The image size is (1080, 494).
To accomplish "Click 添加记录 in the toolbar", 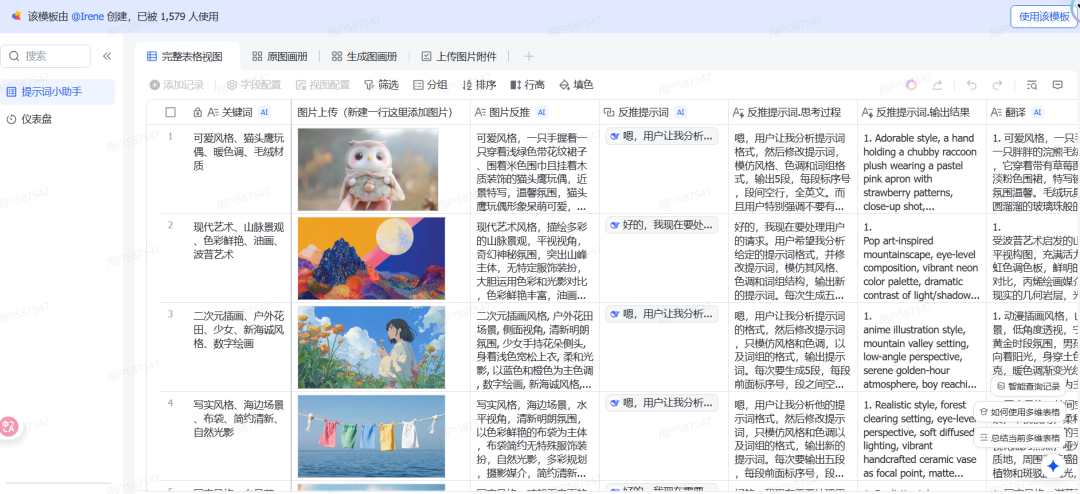I will [x=177, y=85].
